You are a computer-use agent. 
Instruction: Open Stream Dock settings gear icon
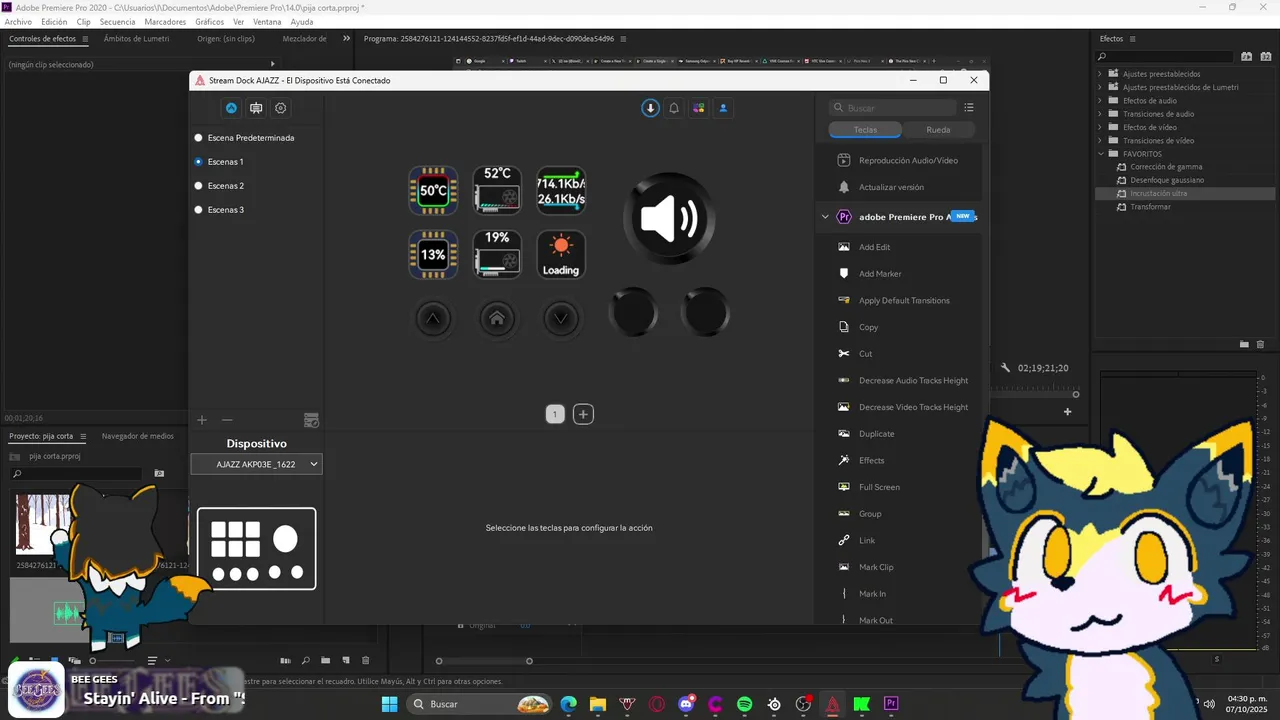pyautogui.click(x=281, y=108)
